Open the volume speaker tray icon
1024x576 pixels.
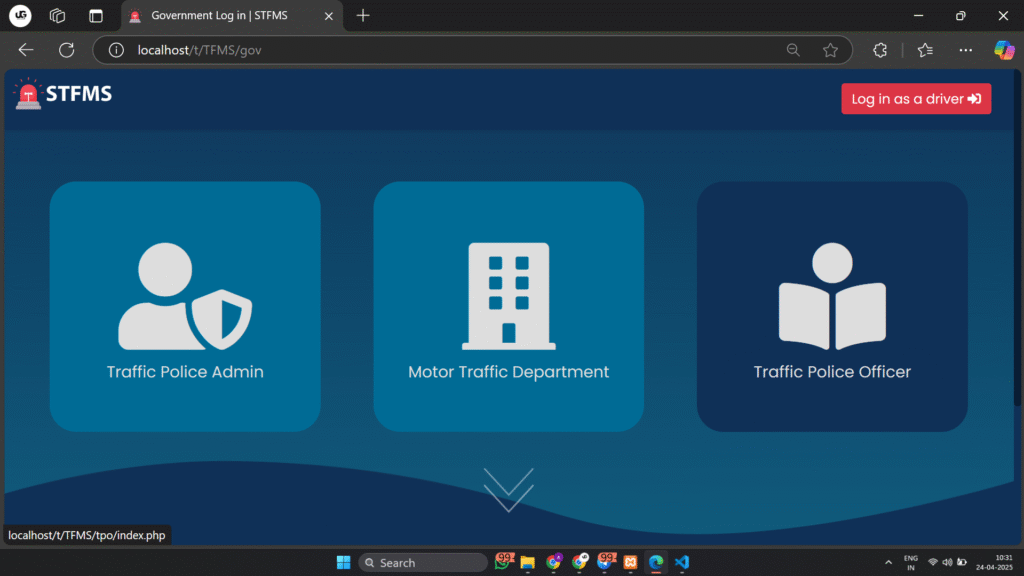[947, 562]
